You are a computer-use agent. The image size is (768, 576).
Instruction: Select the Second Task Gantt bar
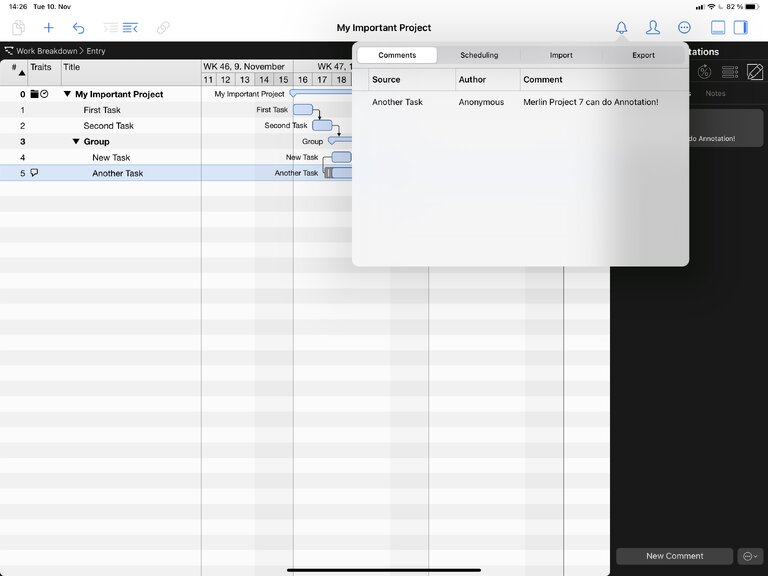click(322, 125)
